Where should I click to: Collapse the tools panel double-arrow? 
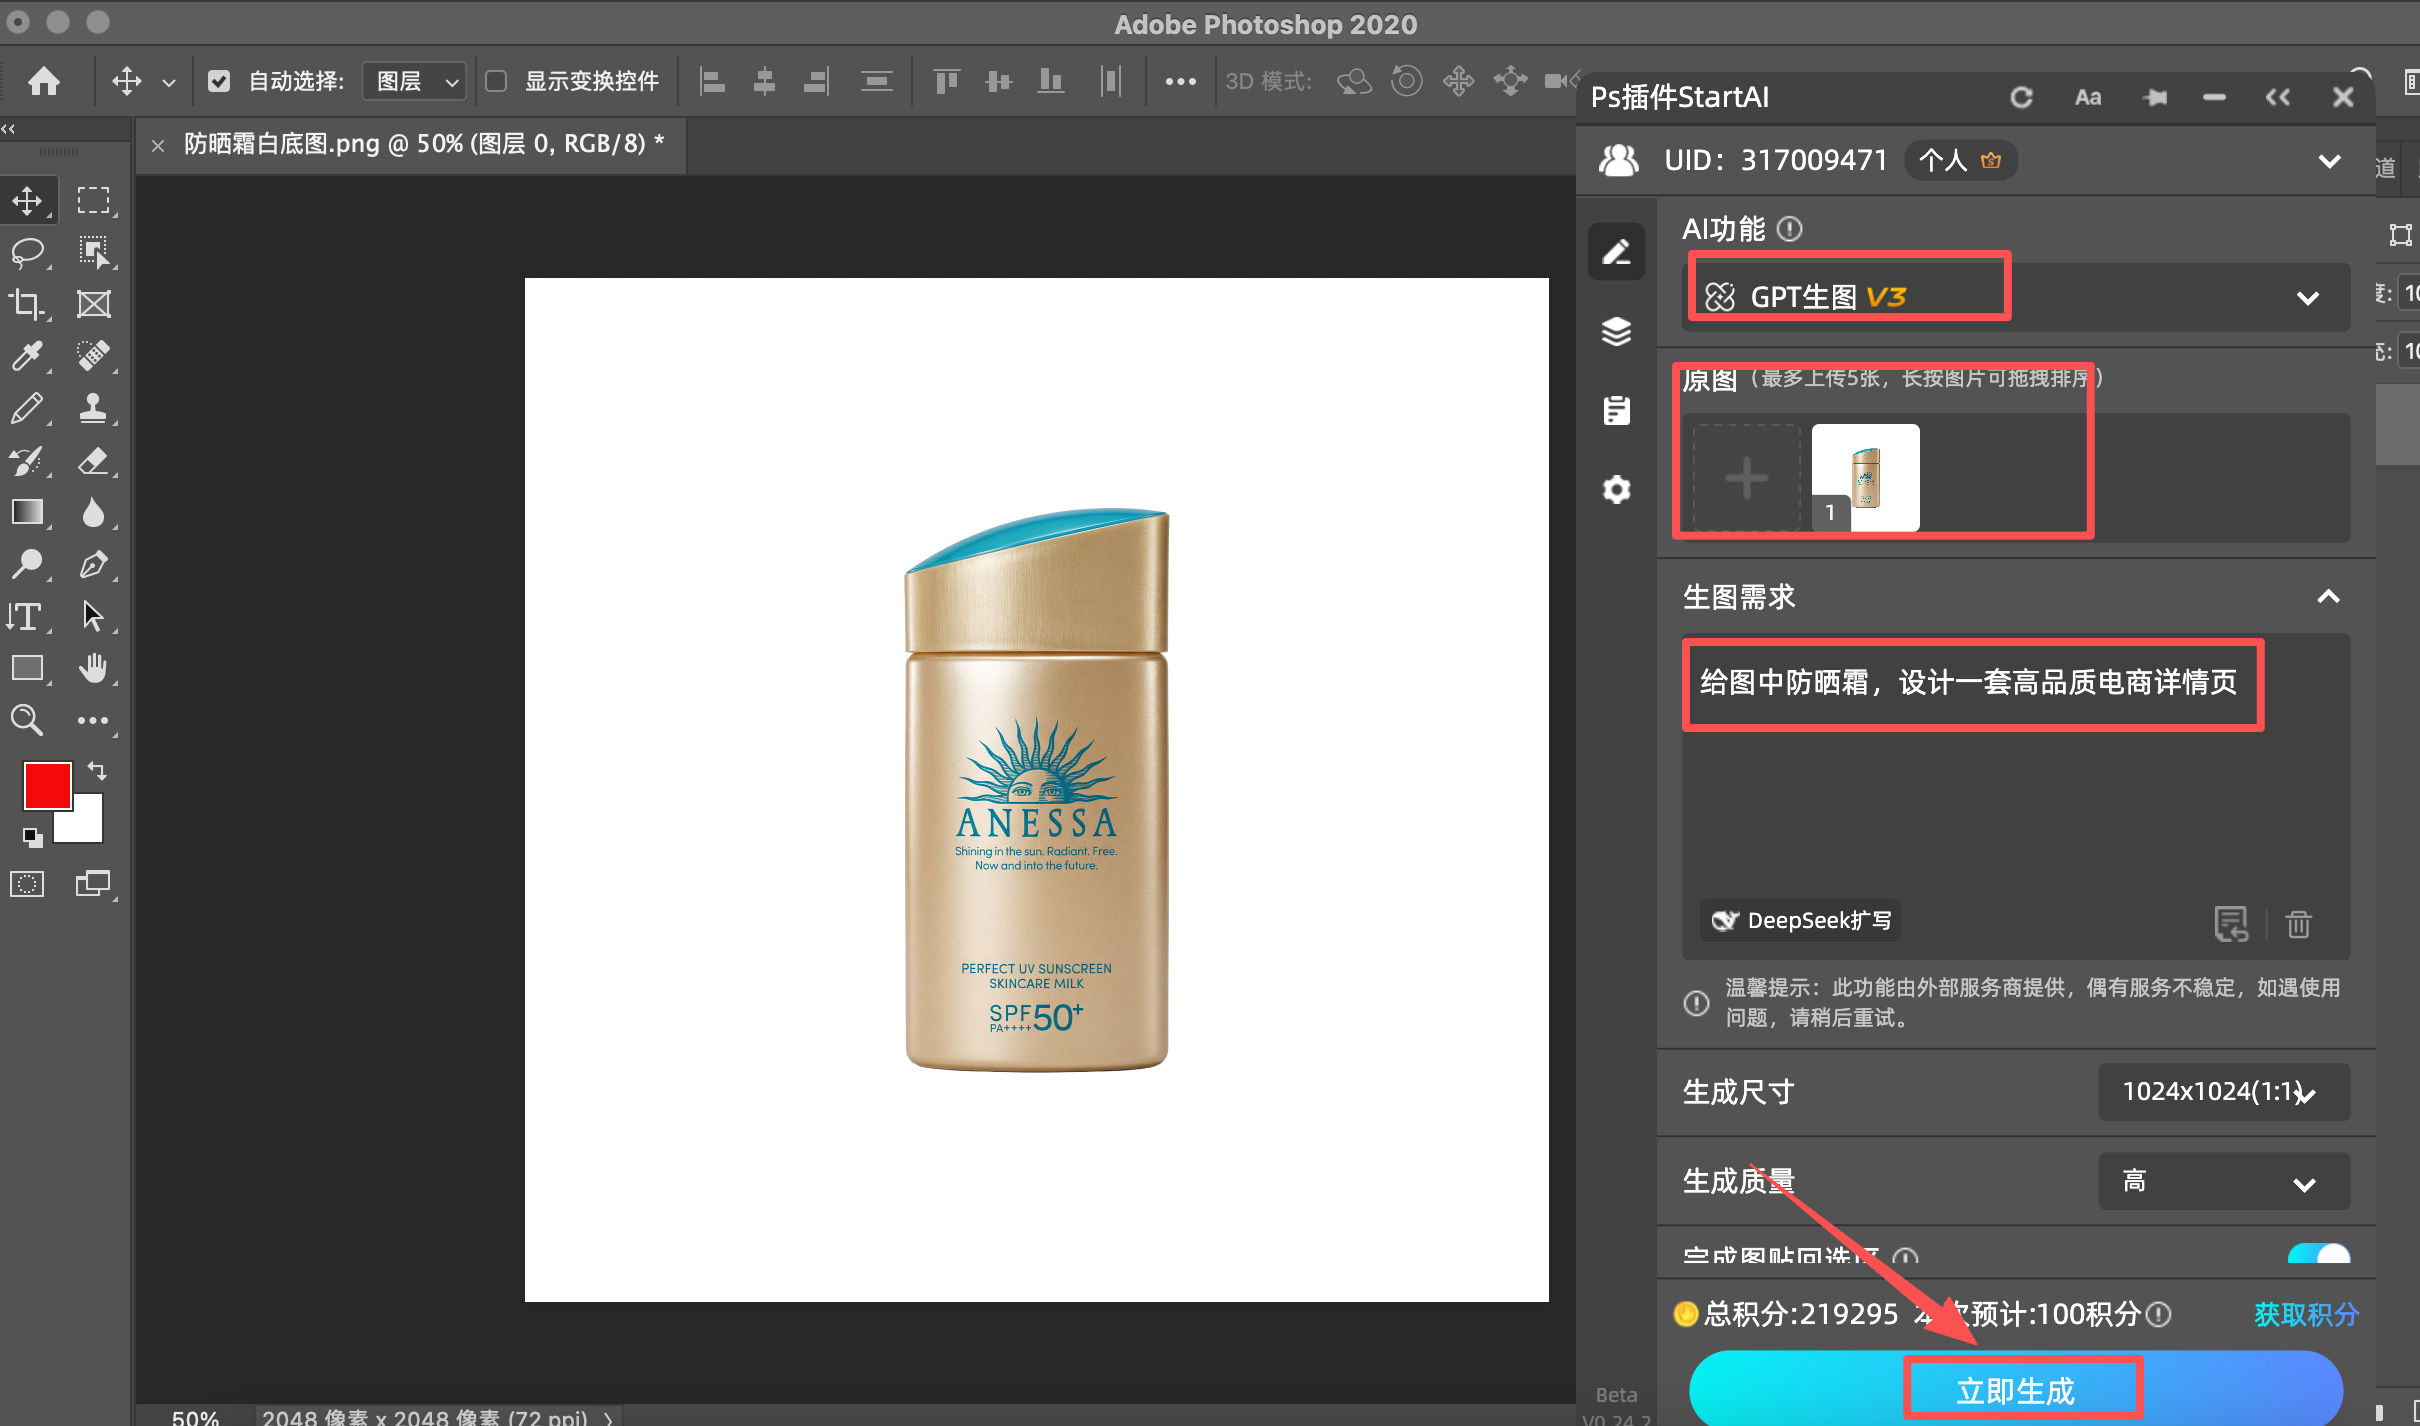point(8,128)
